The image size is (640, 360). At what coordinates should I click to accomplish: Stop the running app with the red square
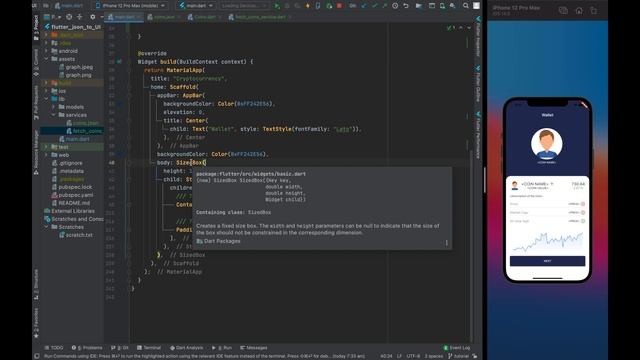click(x=339, y=6)
